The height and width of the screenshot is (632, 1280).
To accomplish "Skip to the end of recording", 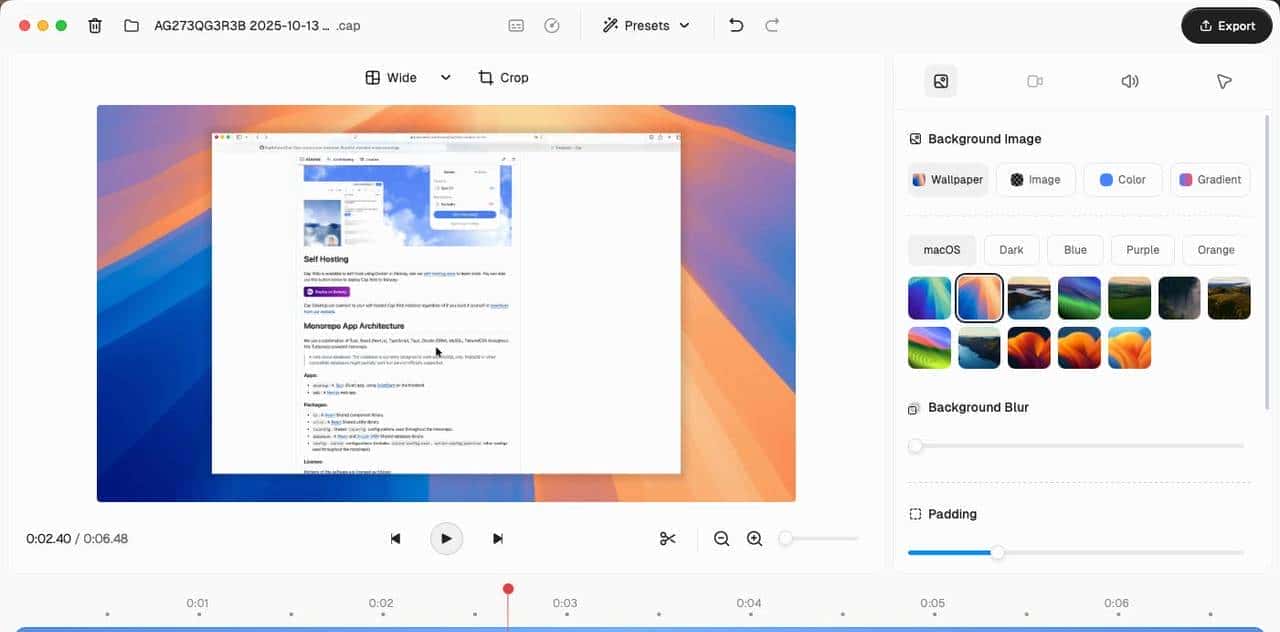I will point(498,539).
